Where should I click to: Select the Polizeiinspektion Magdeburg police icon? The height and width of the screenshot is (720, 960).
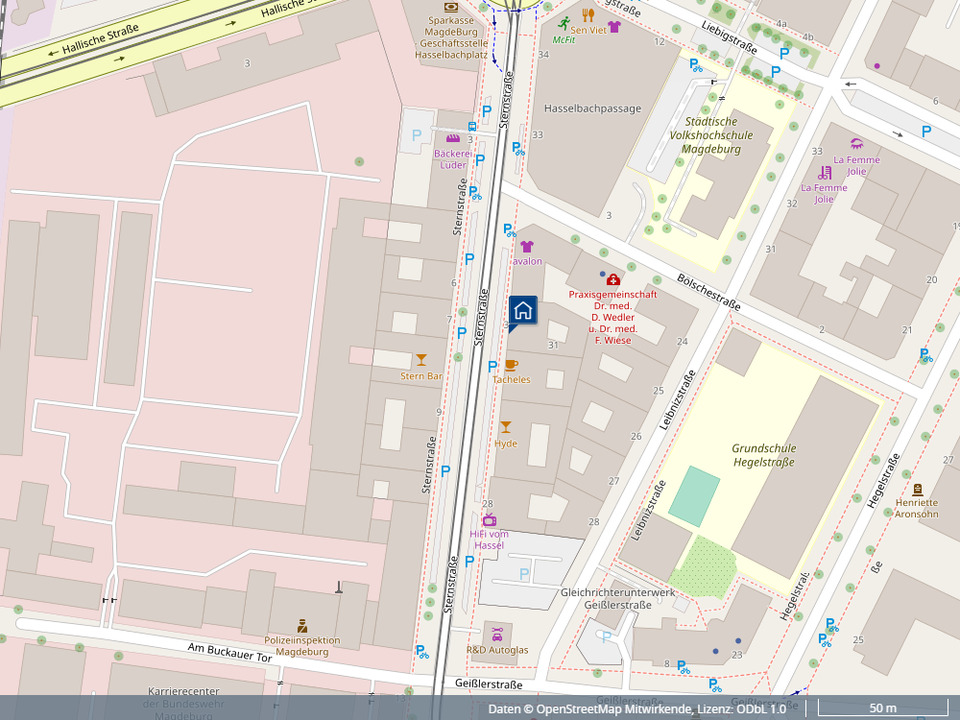pyautogui.click(x=302, y=625)
